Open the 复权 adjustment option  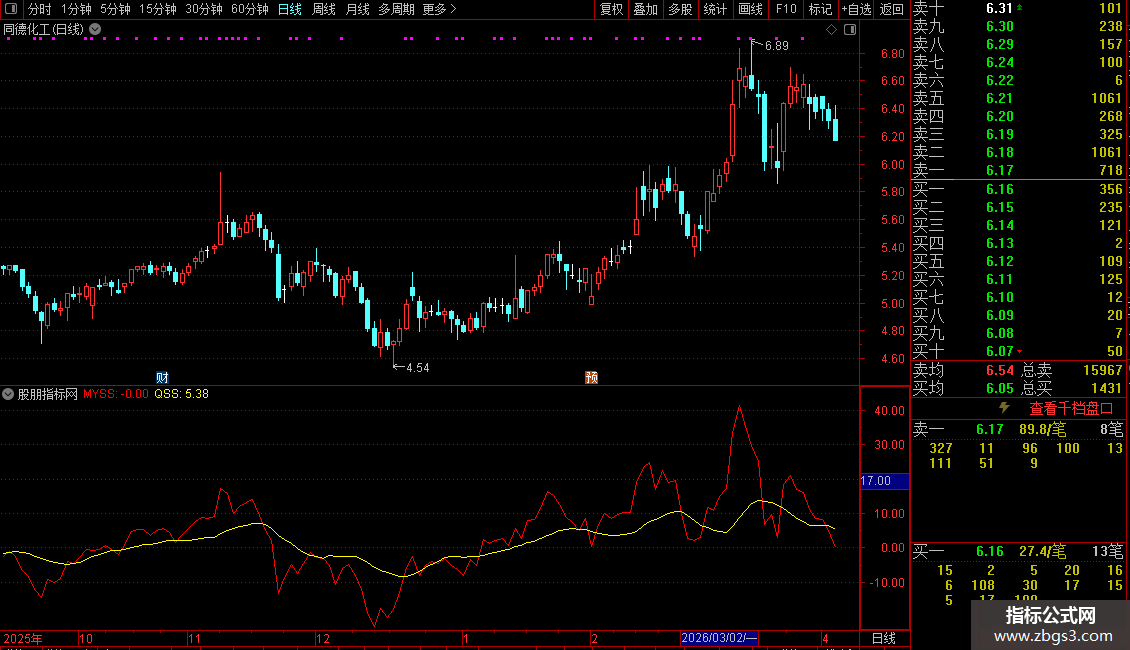611,9
